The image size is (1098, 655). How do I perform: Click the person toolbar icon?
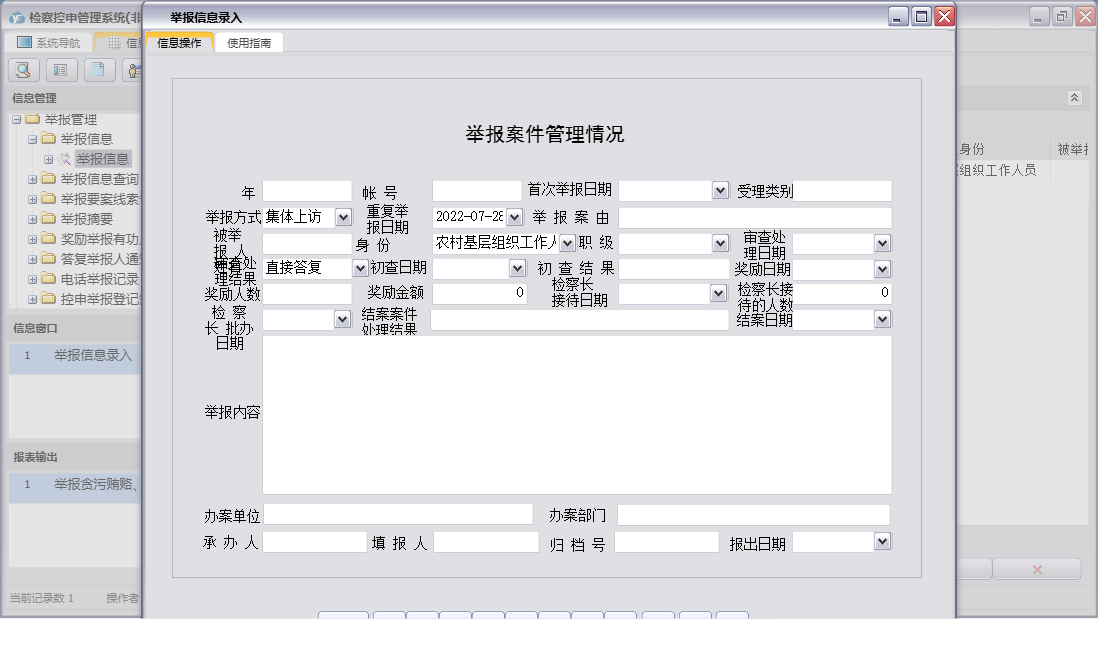133,70
